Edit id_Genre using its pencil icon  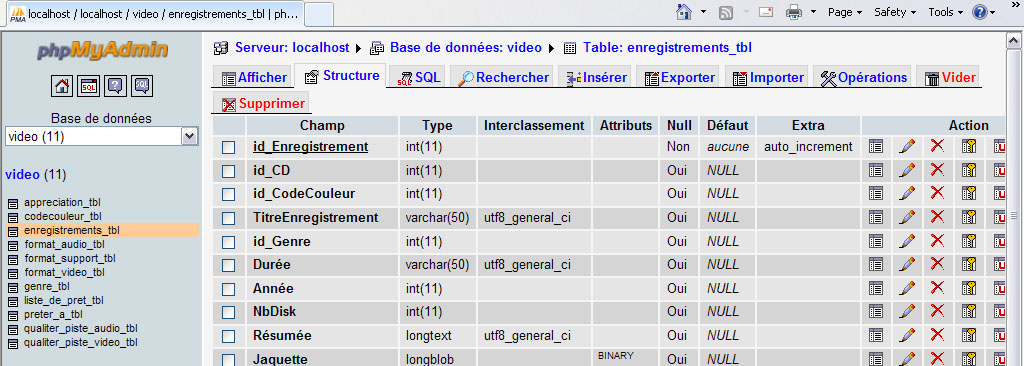pos(906,241)
